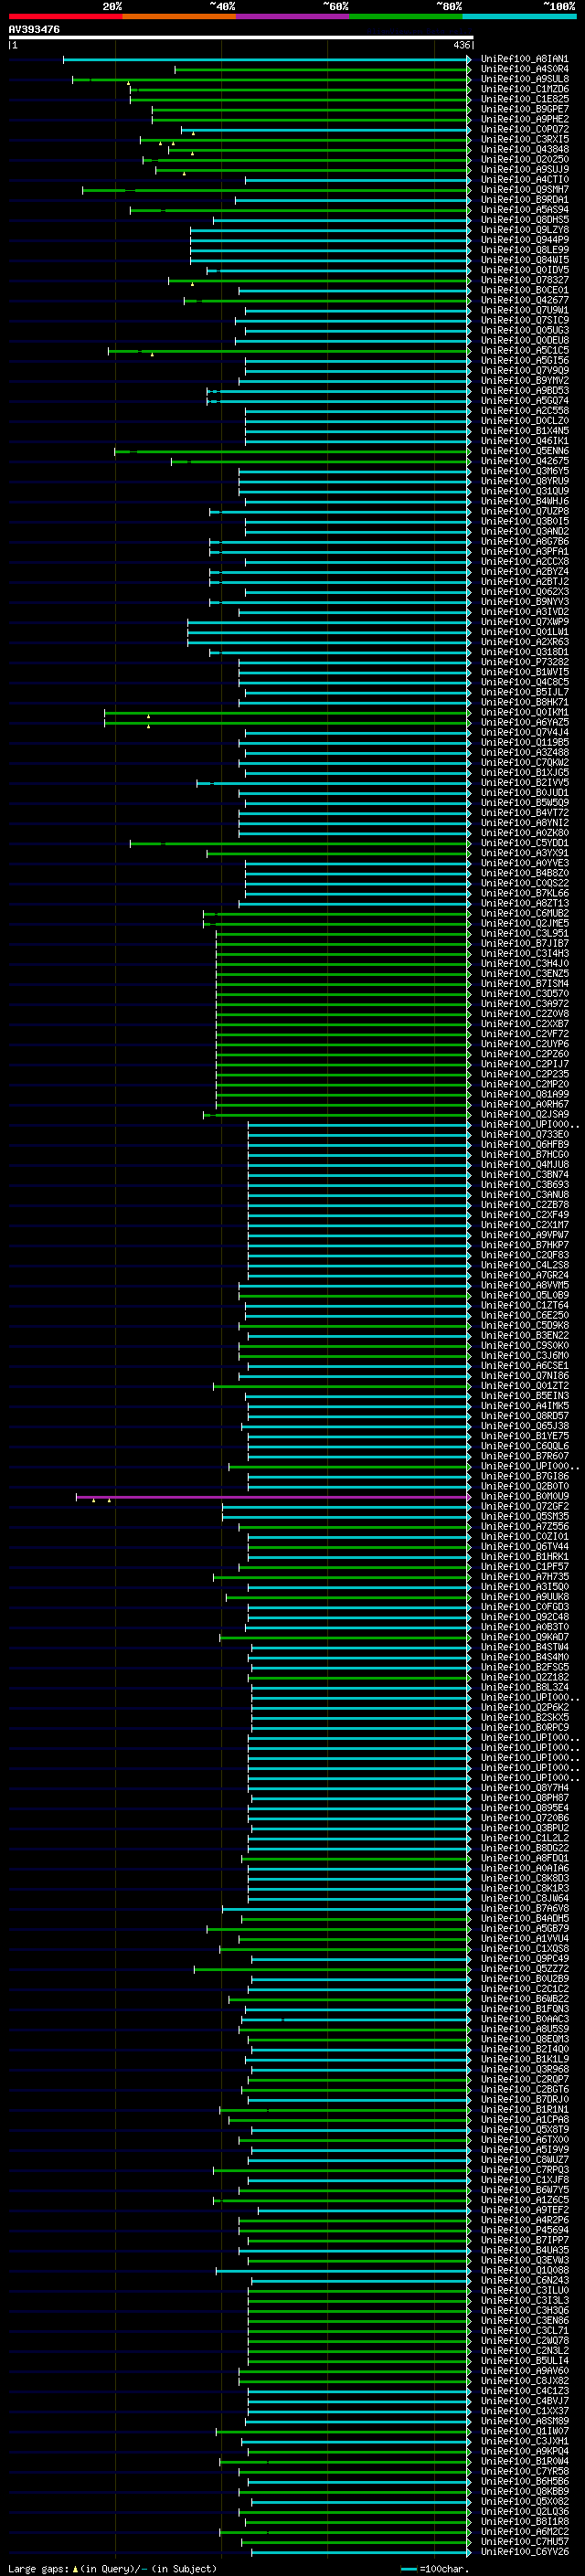
Task: Click label UniRef100_B7HCG0
Action: tap(525, 1155)
